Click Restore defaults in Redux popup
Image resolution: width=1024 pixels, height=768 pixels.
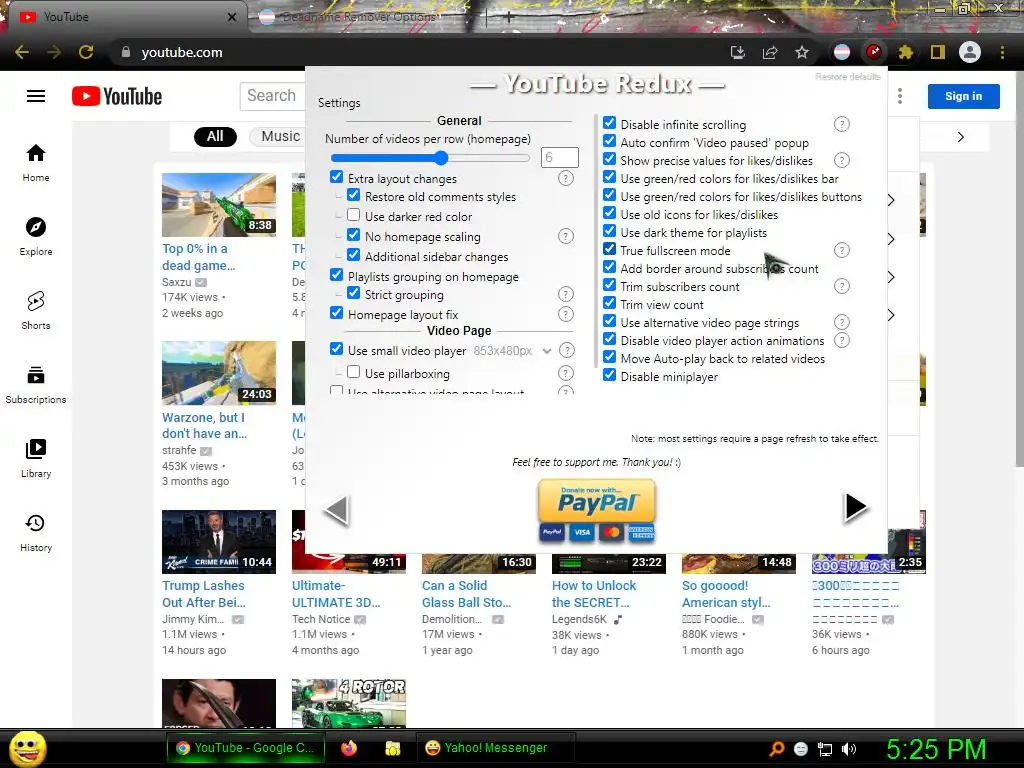(x=848, y=77)
